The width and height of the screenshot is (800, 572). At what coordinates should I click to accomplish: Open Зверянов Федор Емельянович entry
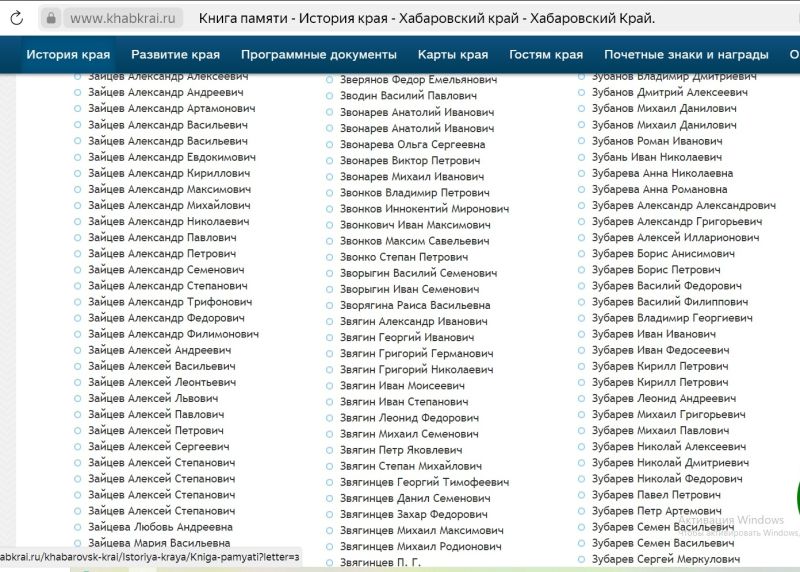(x=418, y=80)
